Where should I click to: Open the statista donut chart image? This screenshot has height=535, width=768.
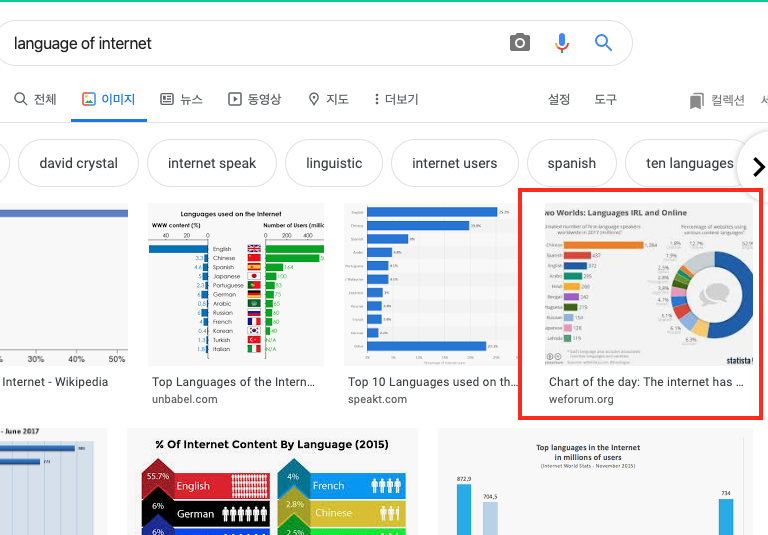tap(648, 285)
